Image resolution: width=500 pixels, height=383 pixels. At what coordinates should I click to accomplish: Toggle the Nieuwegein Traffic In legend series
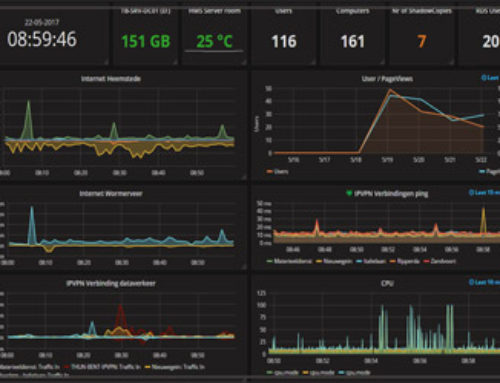point(178,367)
